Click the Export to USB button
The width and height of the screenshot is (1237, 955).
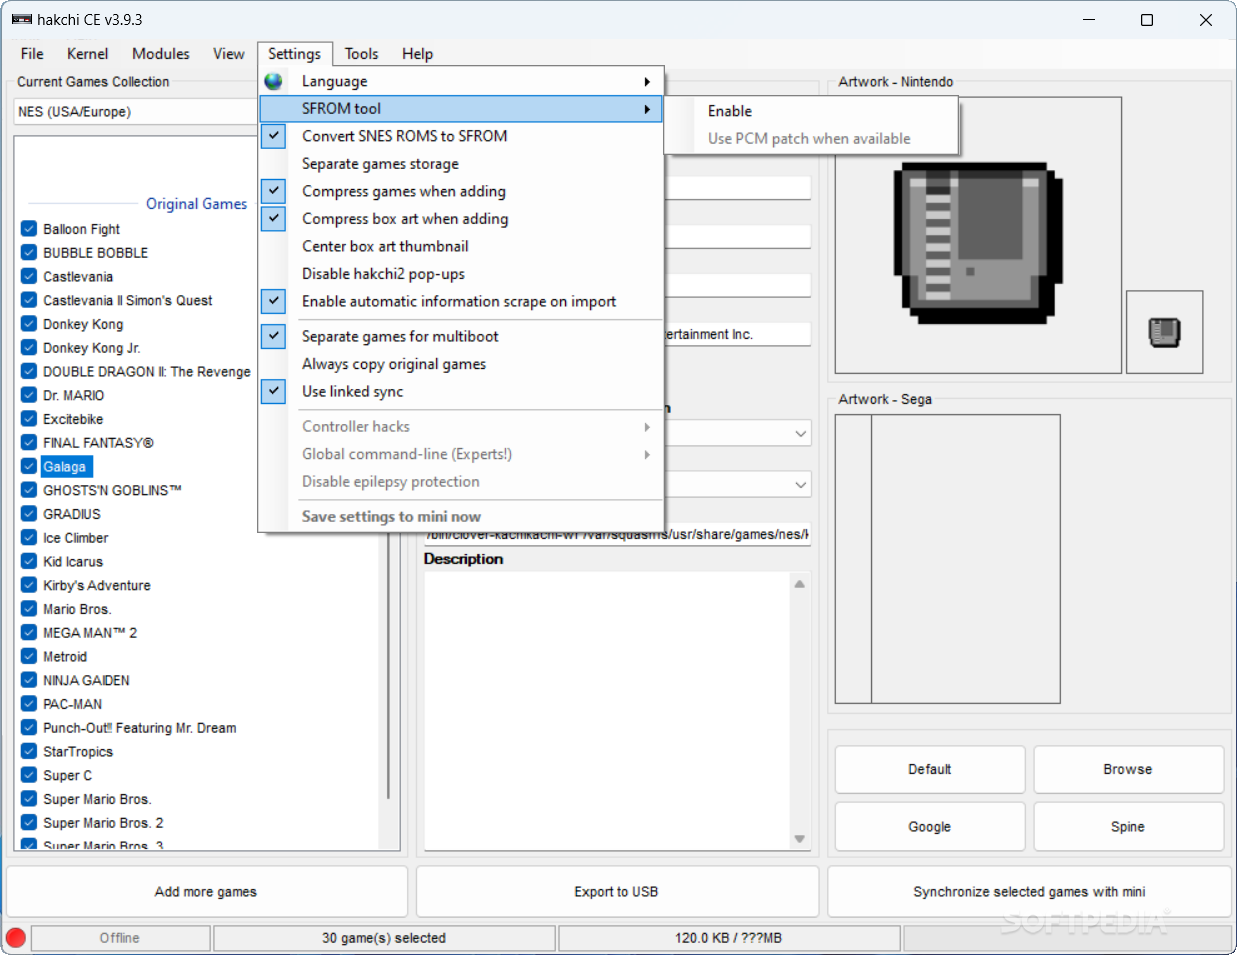coord(616,891)
